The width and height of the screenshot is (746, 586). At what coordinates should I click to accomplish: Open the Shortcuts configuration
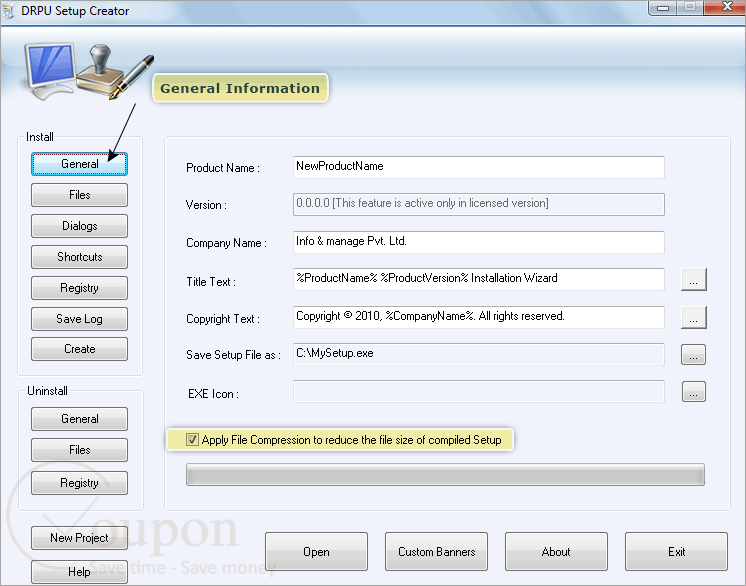(x=79, y=257)
